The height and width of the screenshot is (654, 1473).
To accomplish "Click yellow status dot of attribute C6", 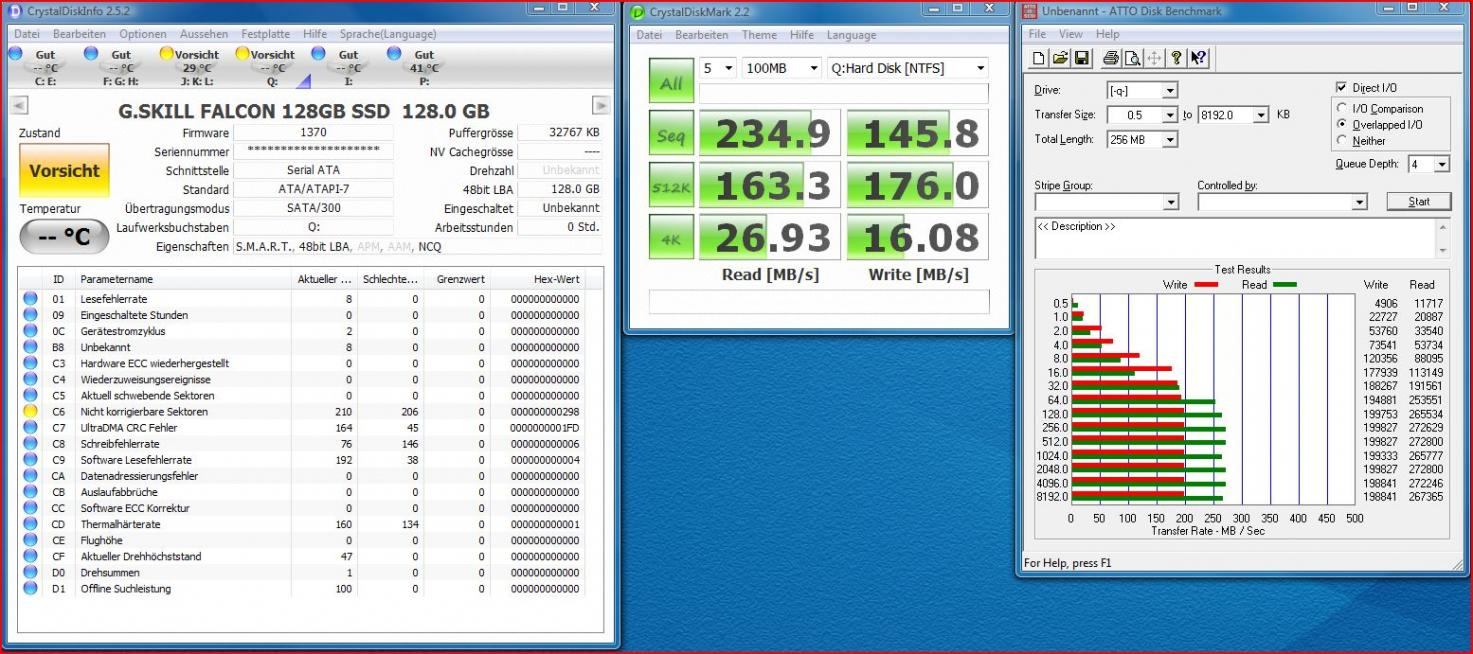I will coord(30,412).
